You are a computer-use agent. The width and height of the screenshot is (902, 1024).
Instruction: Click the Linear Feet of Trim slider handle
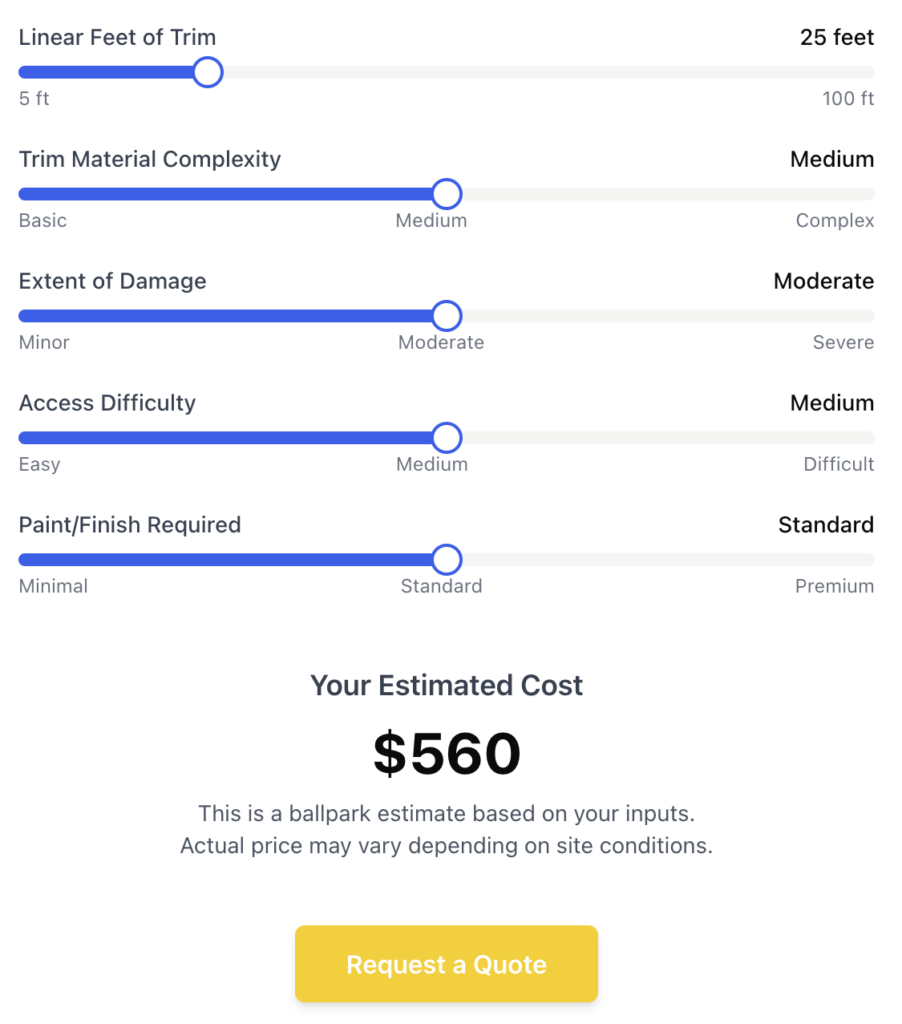coord(207,72)
